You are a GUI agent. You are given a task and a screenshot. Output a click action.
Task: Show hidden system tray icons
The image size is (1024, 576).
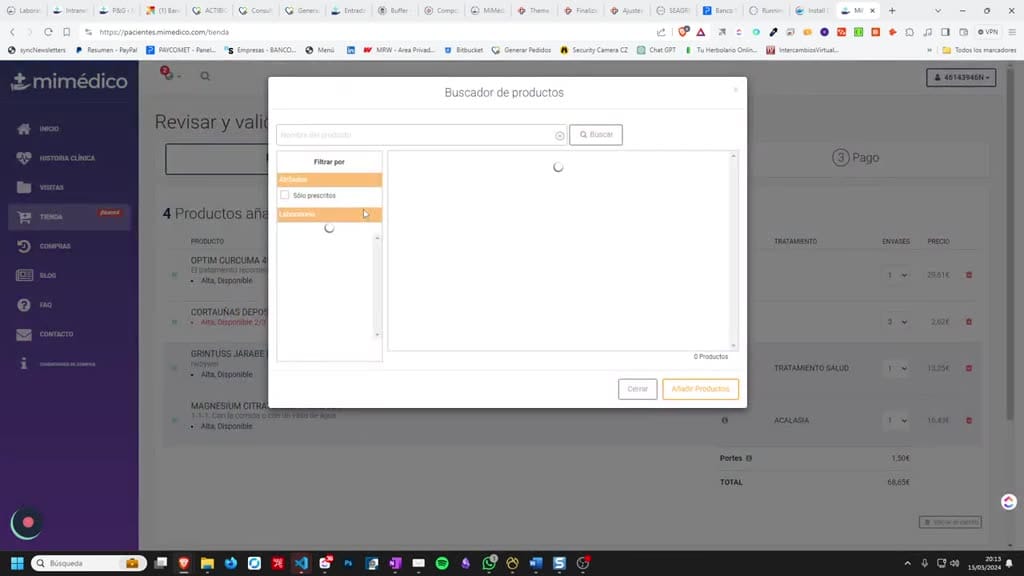(907, 563)
